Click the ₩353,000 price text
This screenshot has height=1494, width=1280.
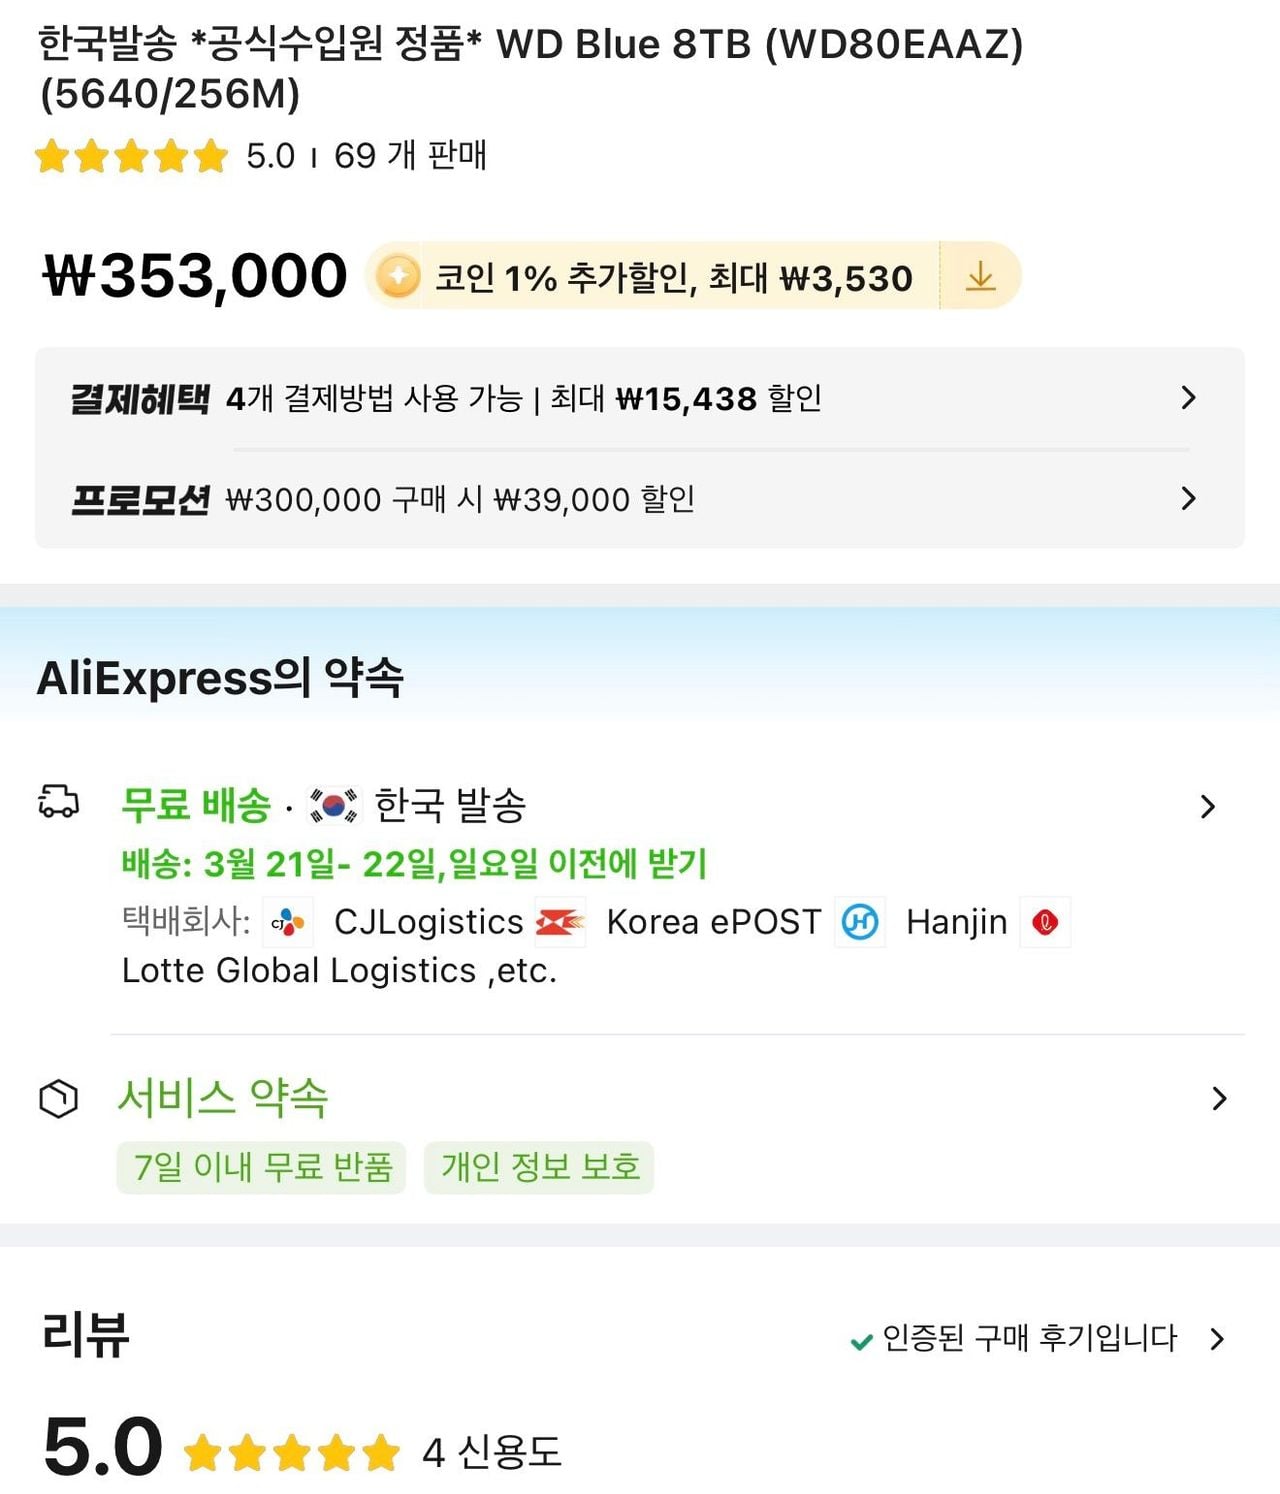[x=195, y=276]
